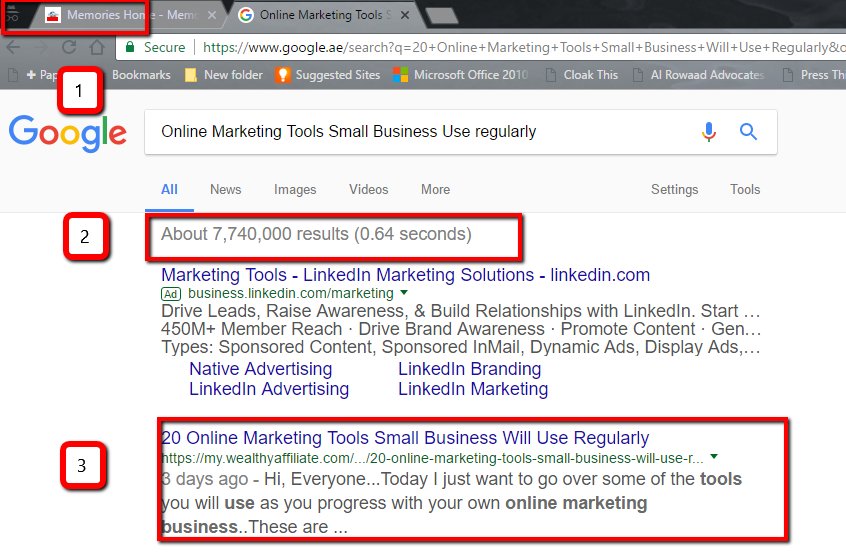Open the New folder bookmark
Image resolution: width=846 pixels, height=552 pixels.
(x=223, y=75)
